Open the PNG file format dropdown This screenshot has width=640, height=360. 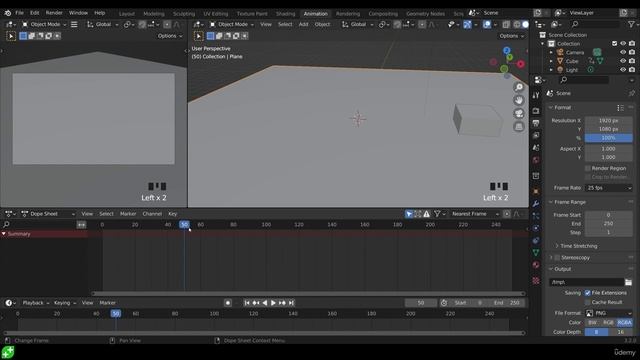609,313
